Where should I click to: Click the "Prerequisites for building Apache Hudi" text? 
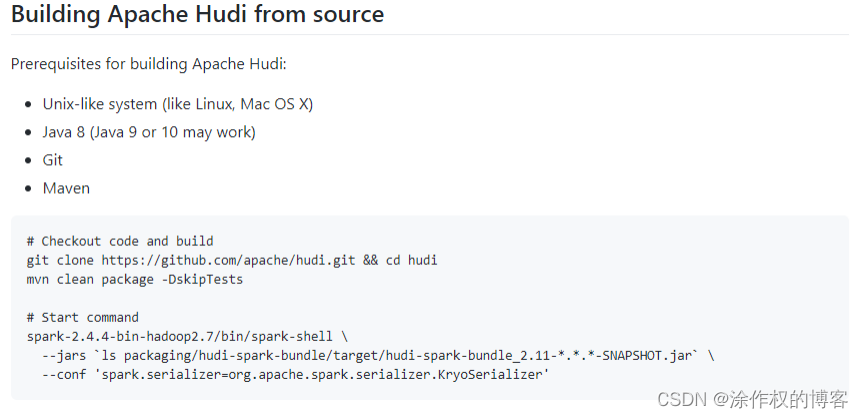click(149, 64)
